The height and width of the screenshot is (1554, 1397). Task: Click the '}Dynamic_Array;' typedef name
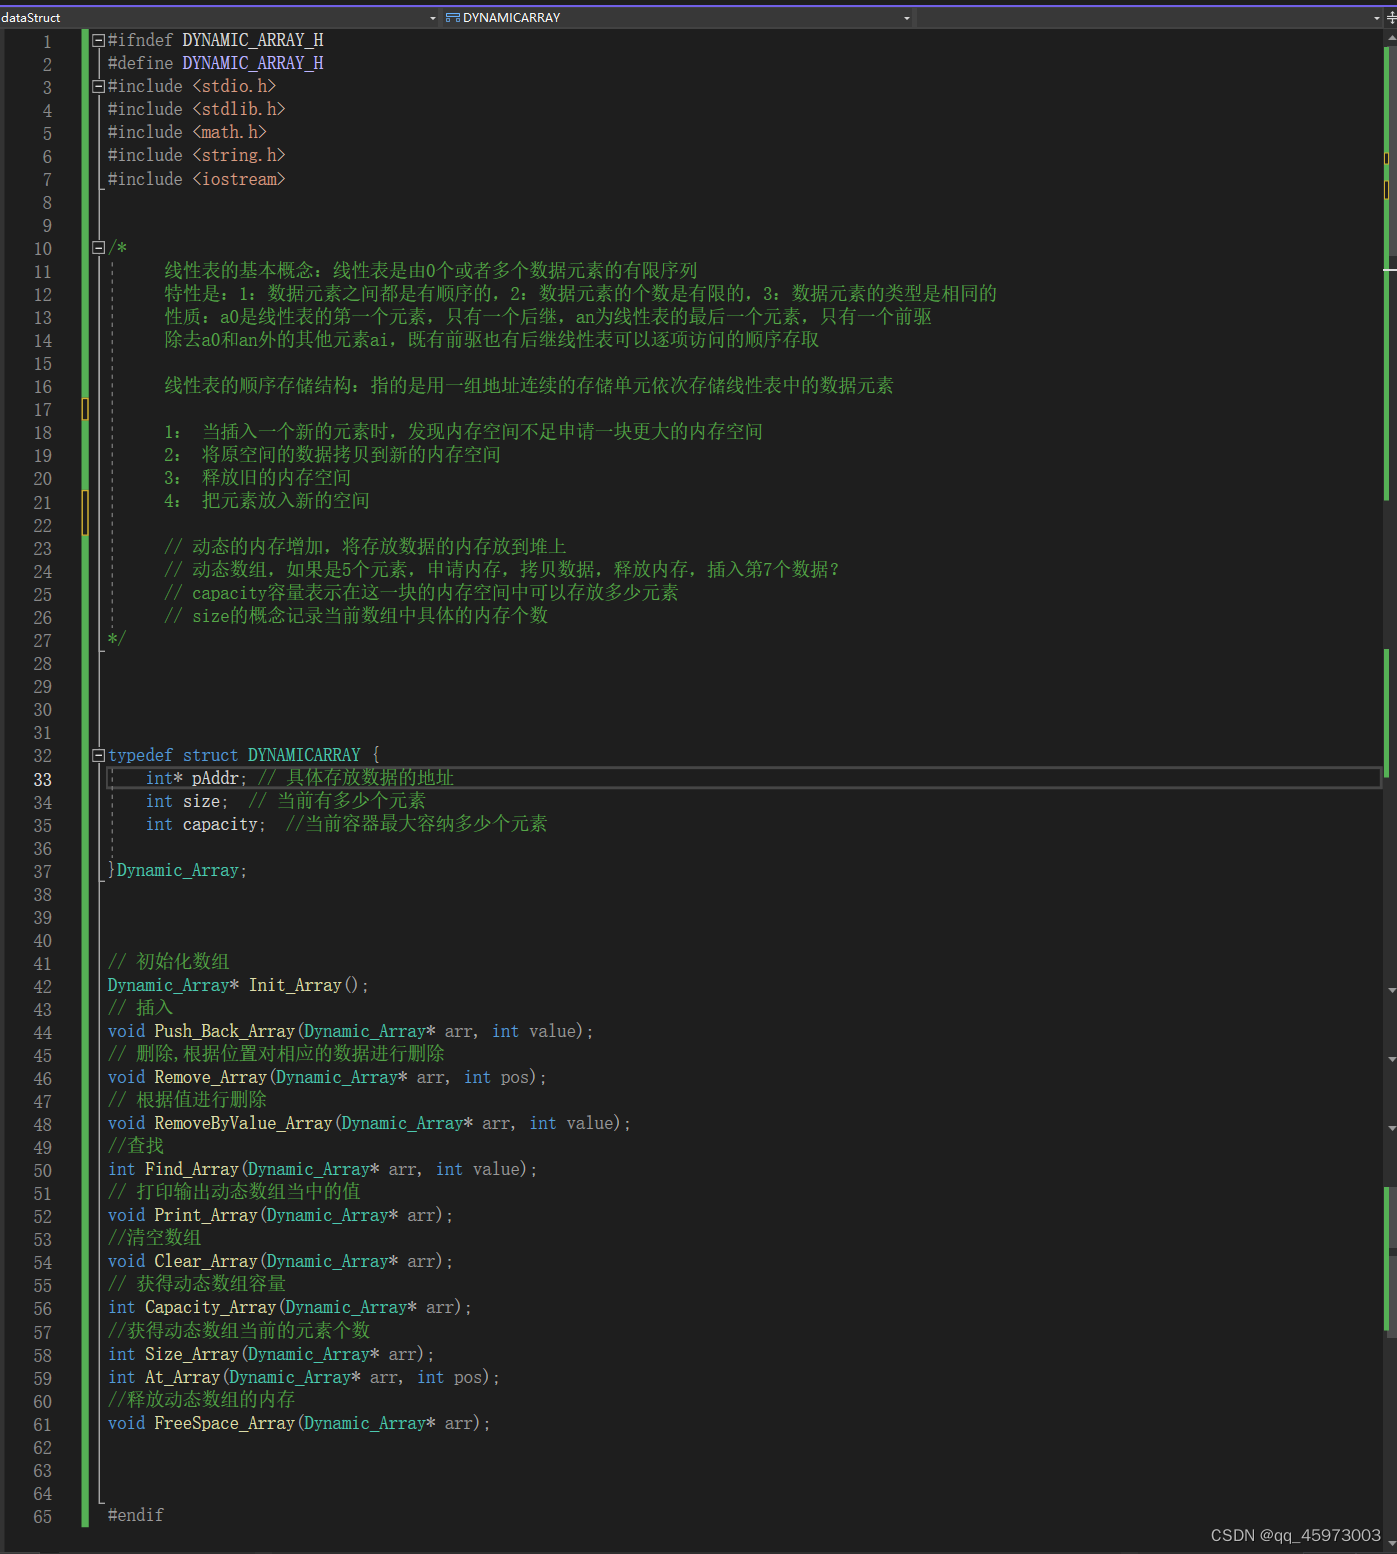(177, 870)
